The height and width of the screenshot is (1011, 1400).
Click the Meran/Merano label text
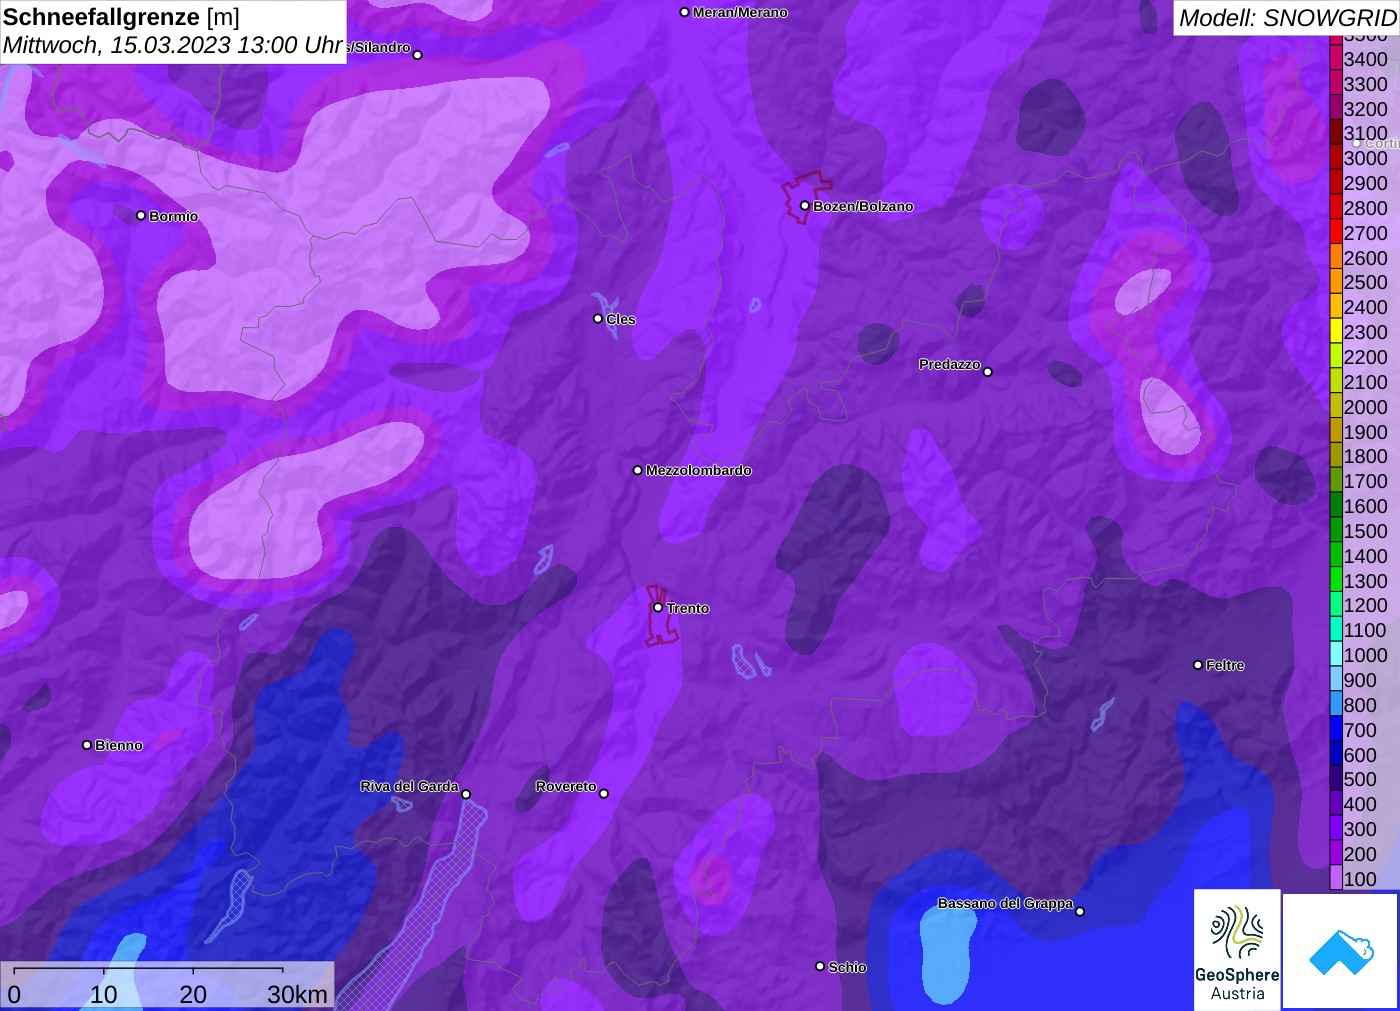pyautogui.click(x=740, y=12)
